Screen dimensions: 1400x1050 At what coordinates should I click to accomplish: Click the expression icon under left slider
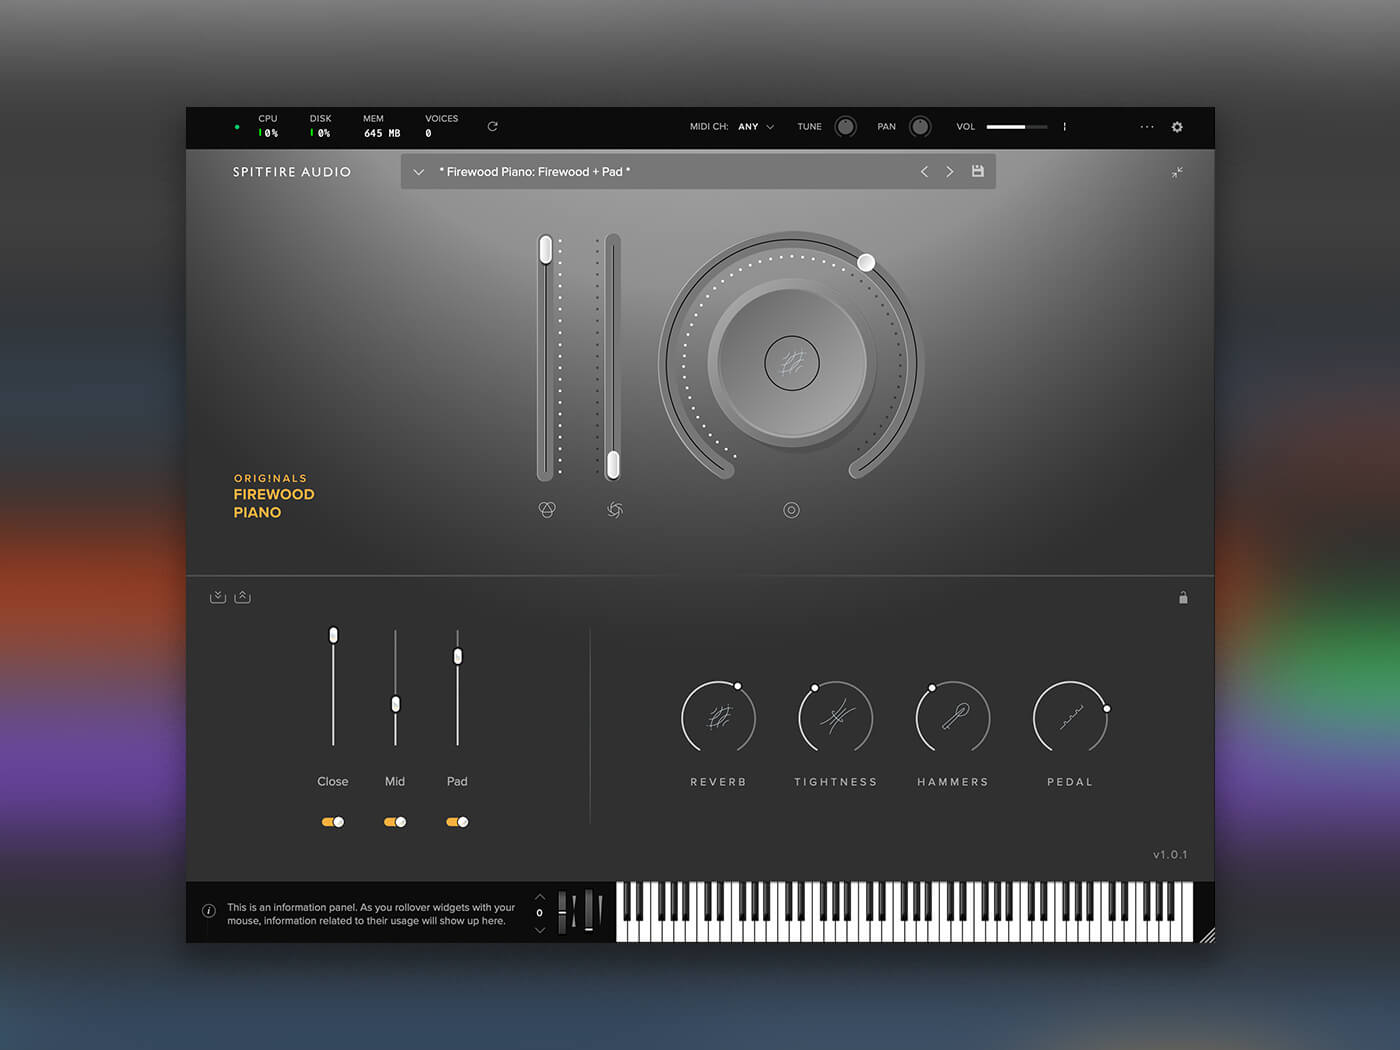(x=547, y=510)
